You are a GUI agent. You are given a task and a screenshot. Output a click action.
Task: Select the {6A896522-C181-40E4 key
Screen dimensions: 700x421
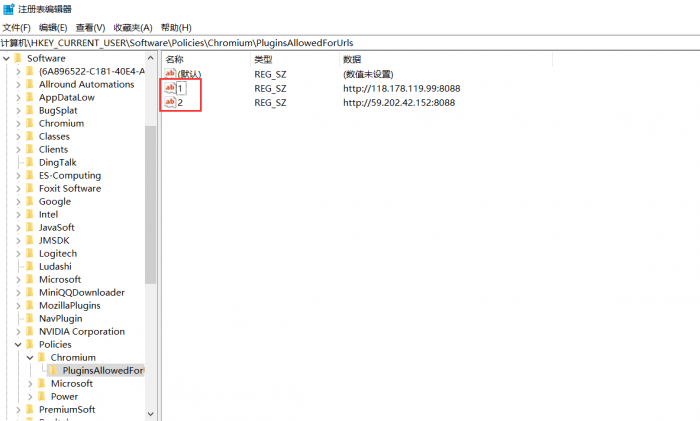pyautogui.click(x=92, y=71)
